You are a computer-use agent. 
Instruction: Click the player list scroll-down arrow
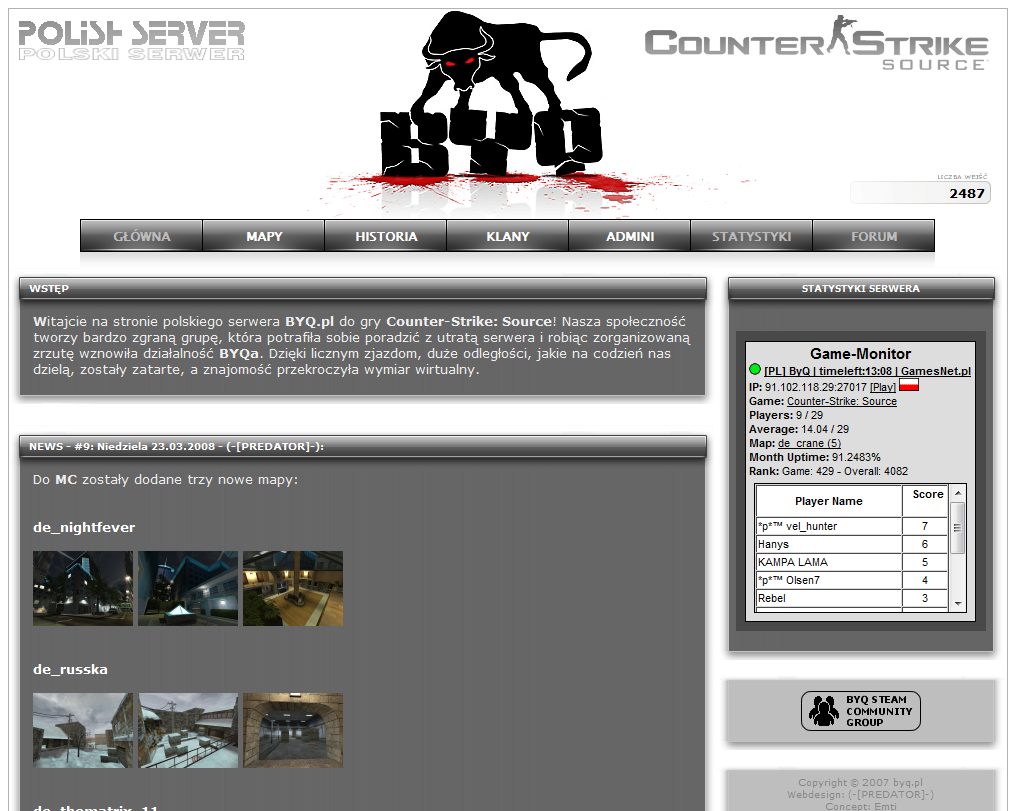(x=958, y=604)
